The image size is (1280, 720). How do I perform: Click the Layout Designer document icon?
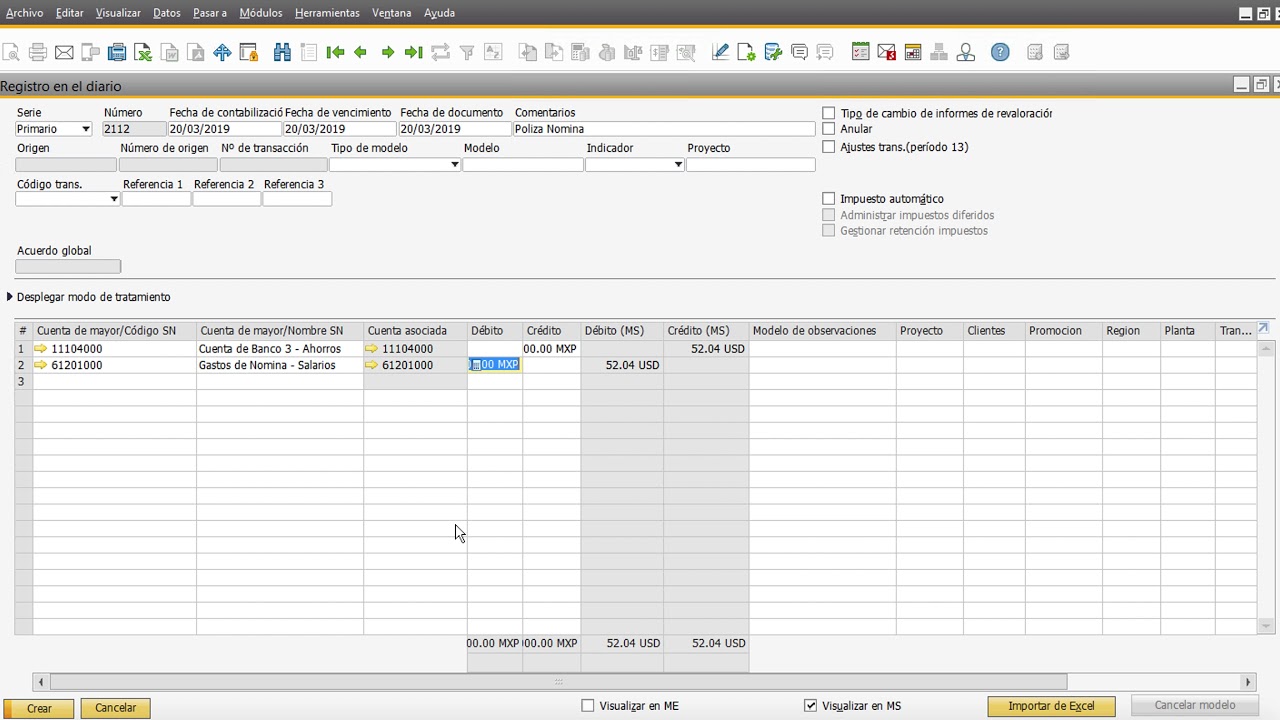tap(746, 52)
